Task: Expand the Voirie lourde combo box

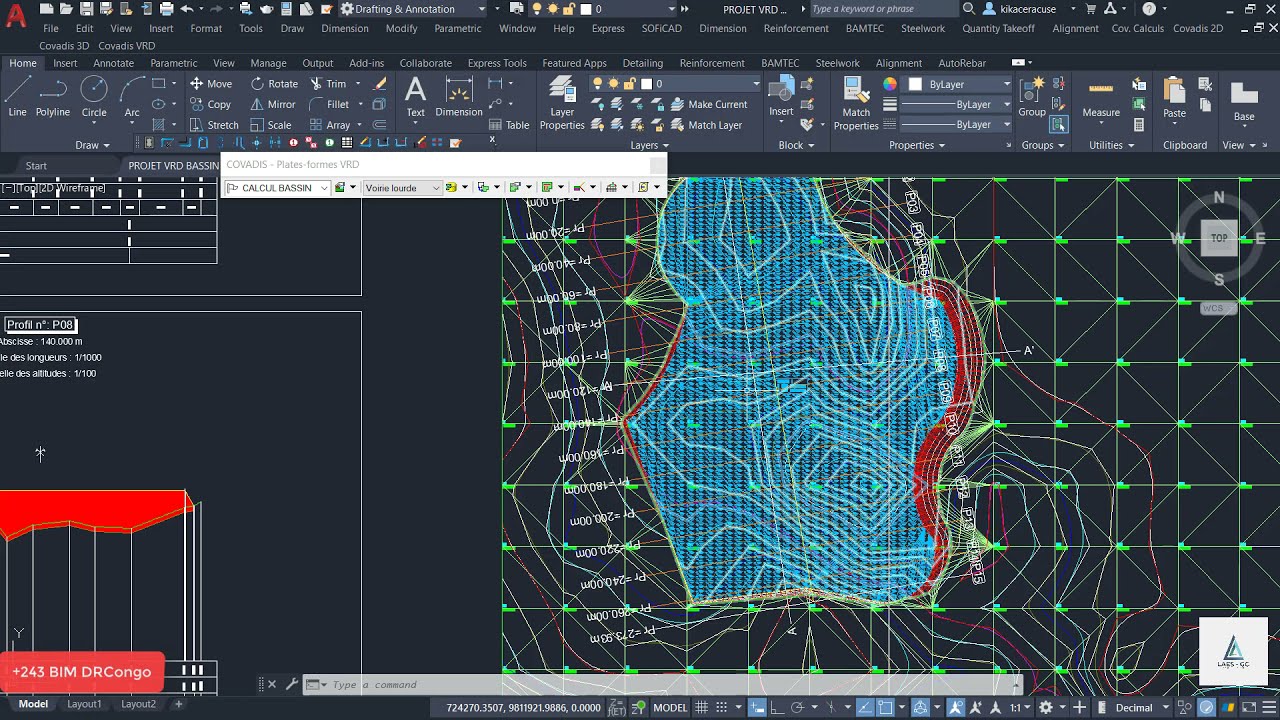Action: (x=402, y=188)
